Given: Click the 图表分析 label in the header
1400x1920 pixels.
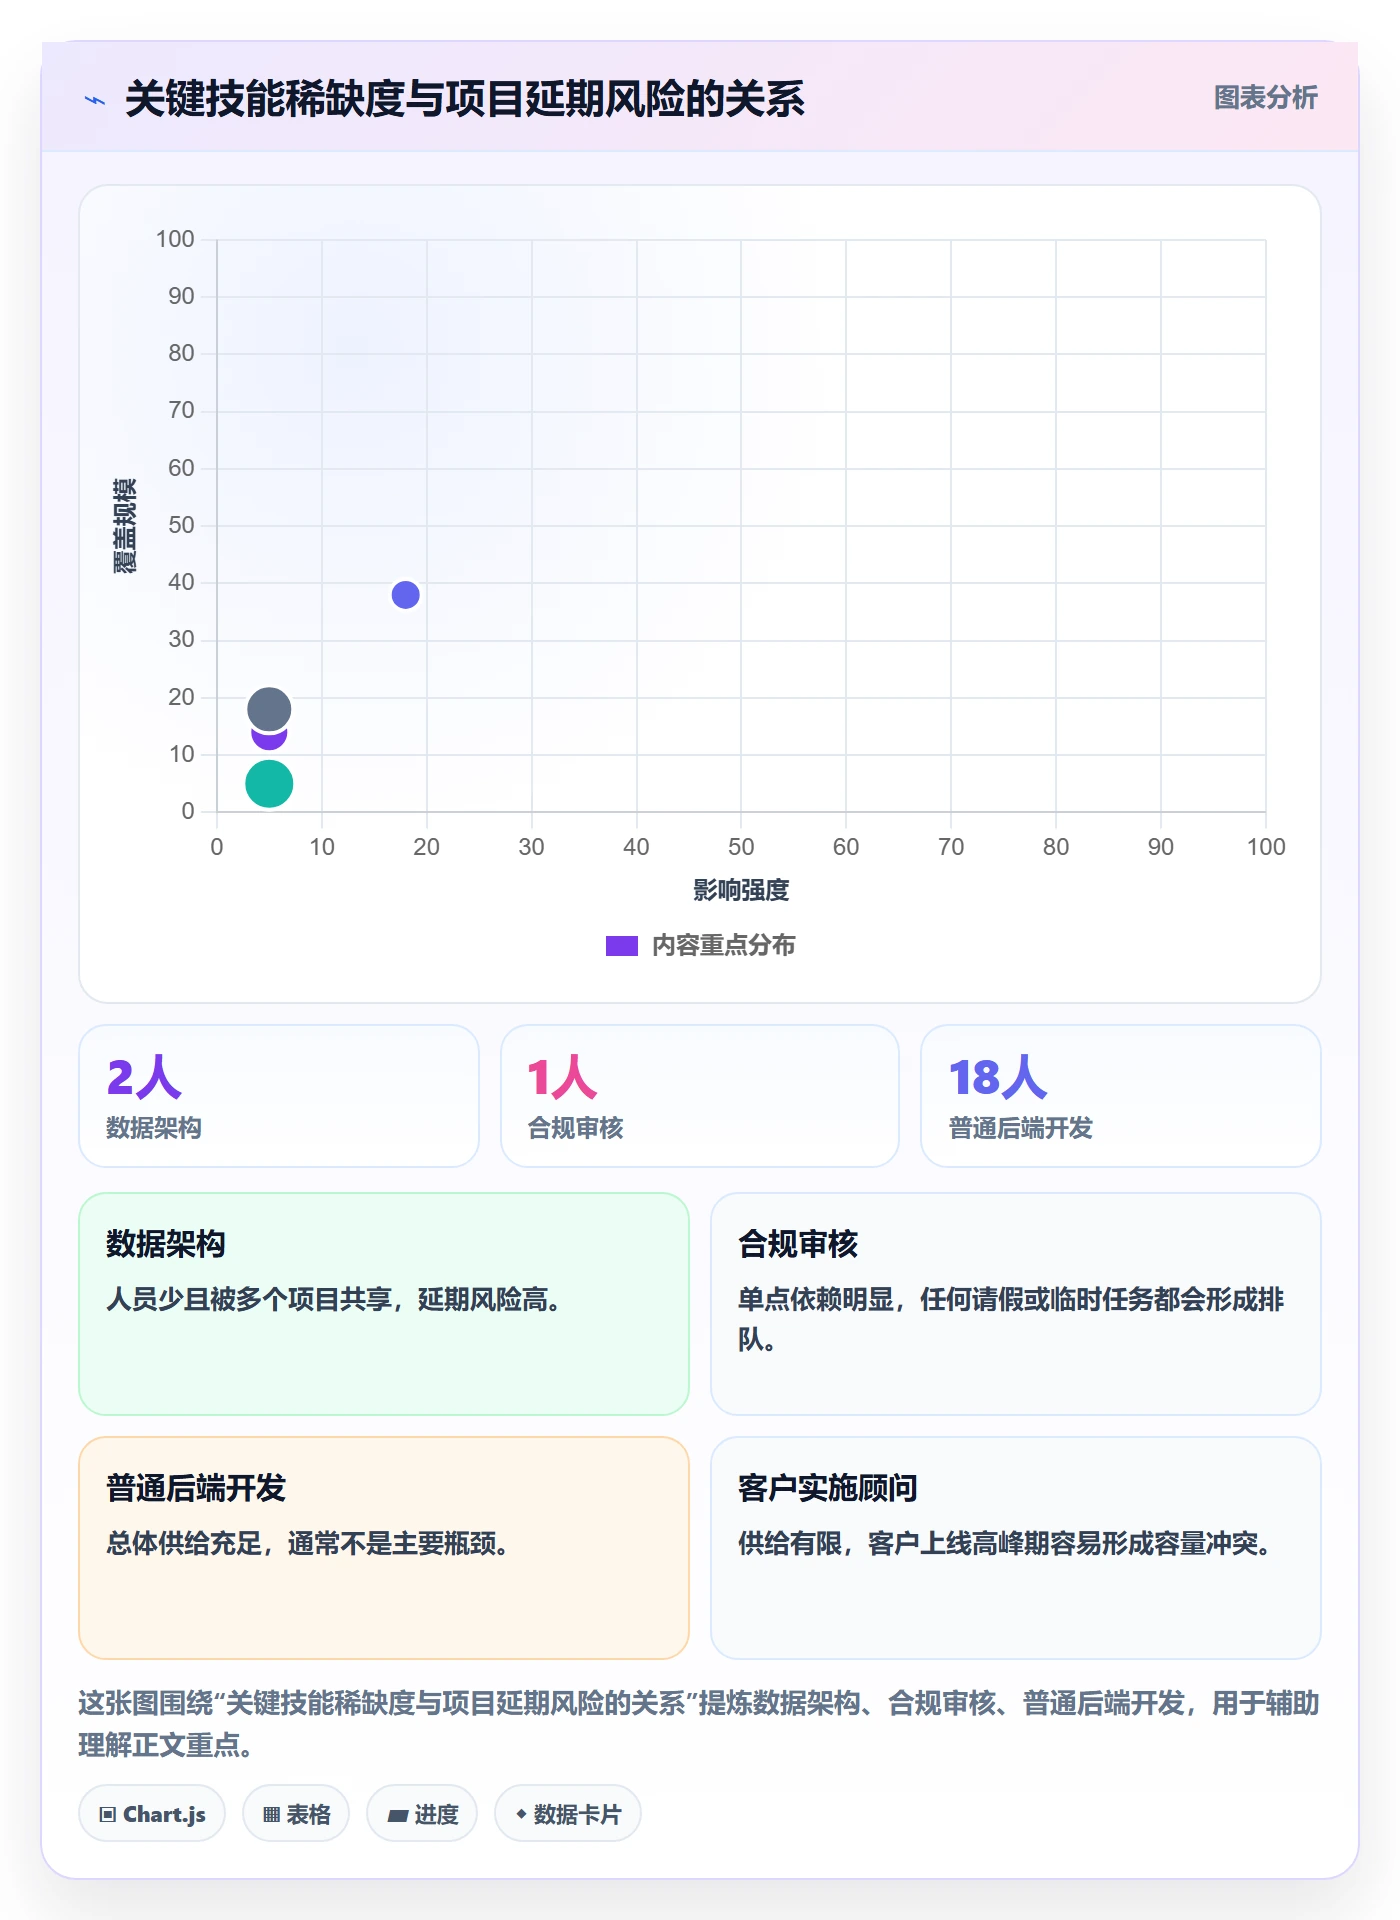Looking at the screenshot, I should tap(1265, 98).
